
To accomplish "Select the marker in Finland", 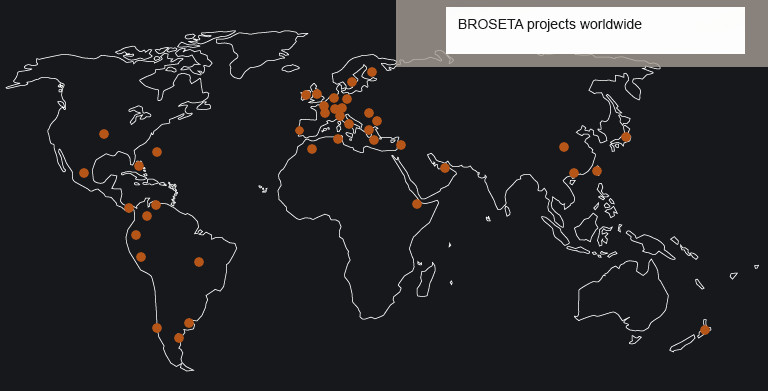I will [372, 72].
